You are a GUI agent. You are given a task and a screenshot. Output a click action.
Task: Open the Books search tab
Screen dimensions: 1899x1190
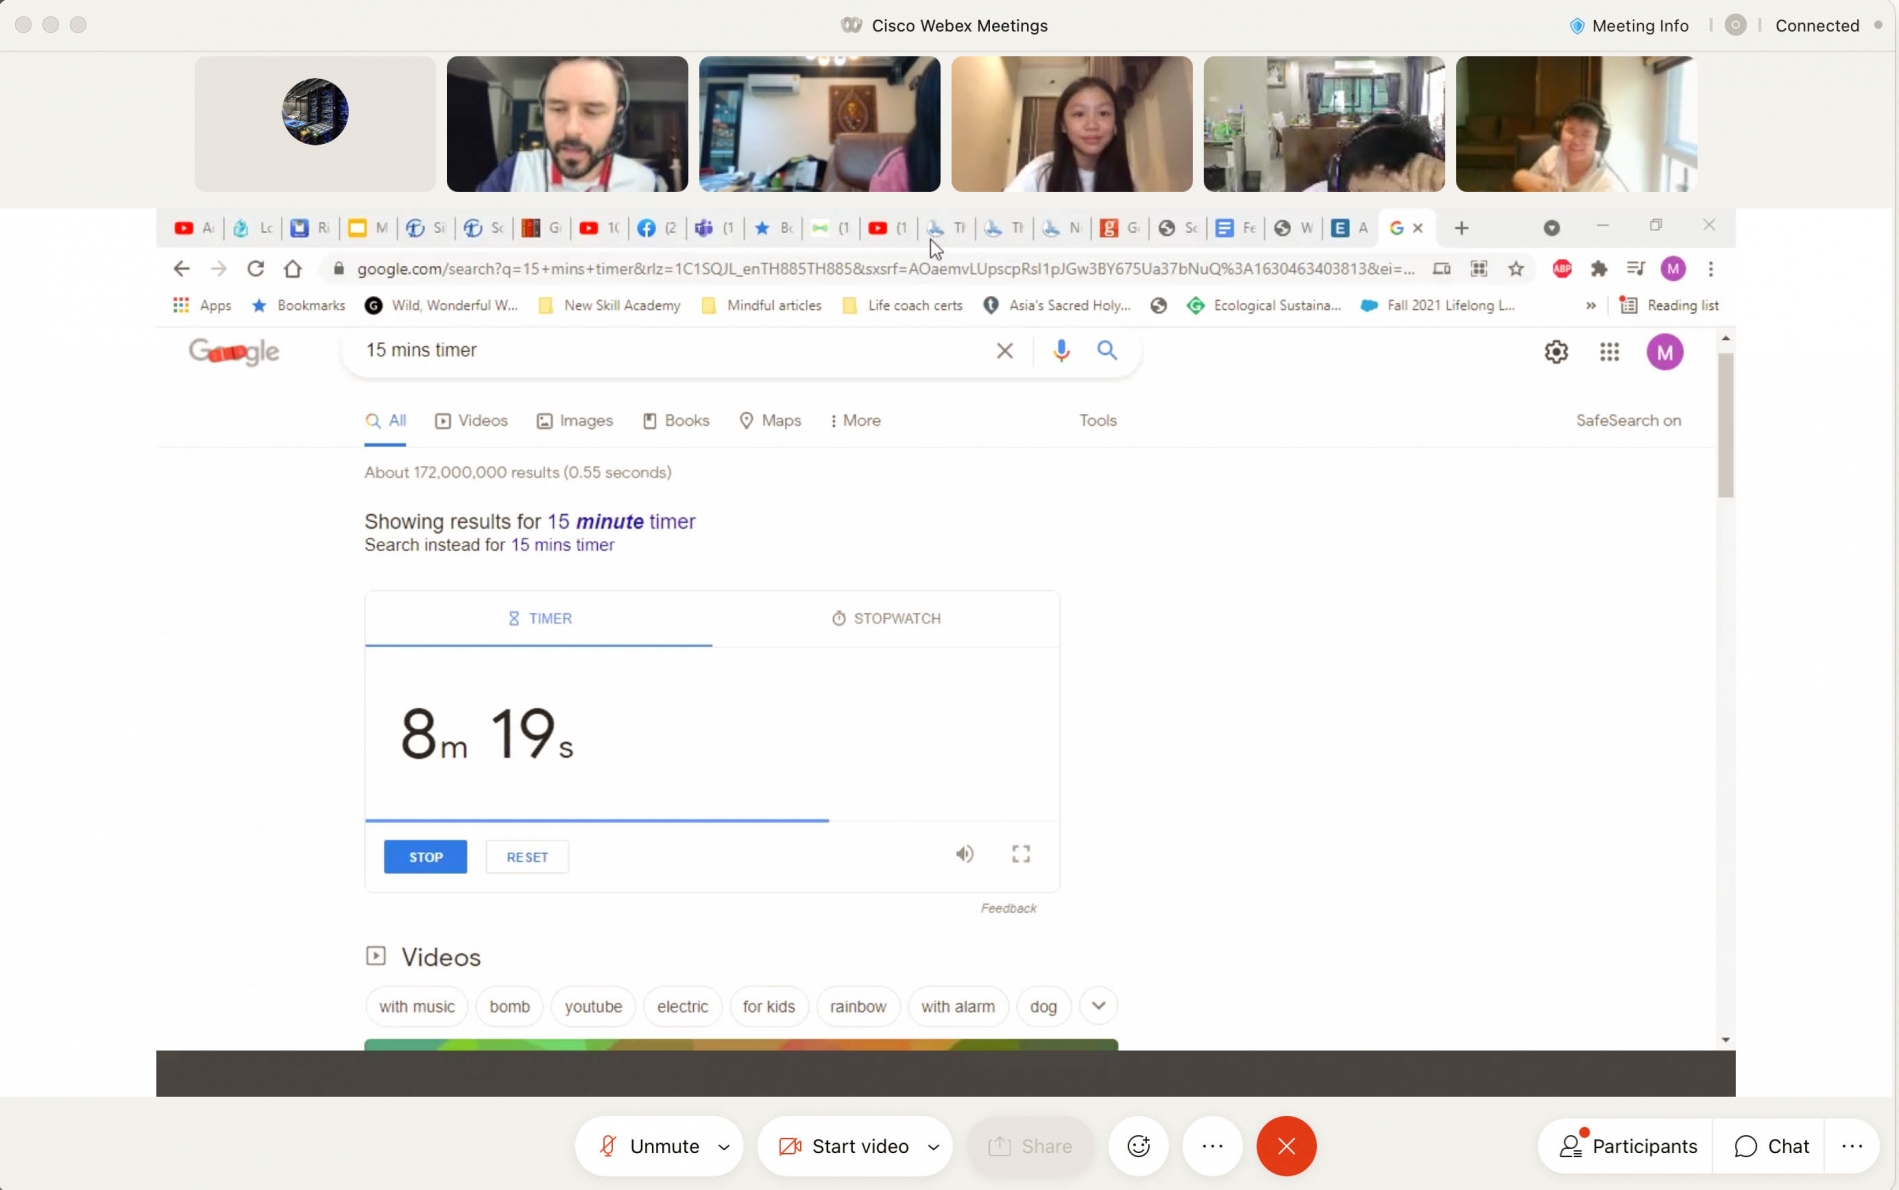pyautogui.click(x=676, y=421)
